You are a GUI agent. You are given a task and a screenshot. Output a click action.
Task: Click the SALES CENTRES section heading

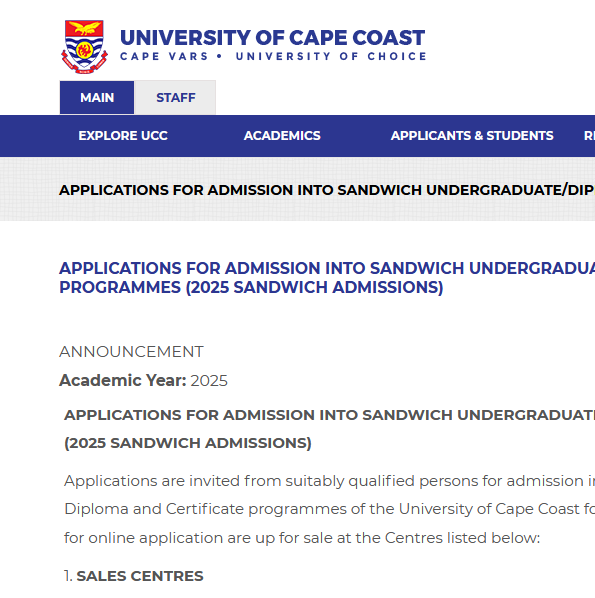(x=140, y=576)
